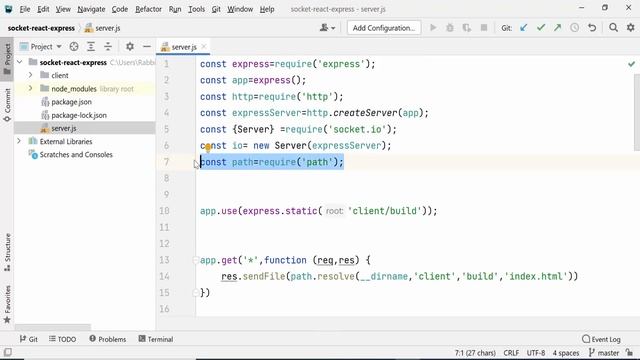Click the rollback undo arrow icon
The width and height of the screenshot is (640, 360).
pyautogui.click(x=592, y=28)
